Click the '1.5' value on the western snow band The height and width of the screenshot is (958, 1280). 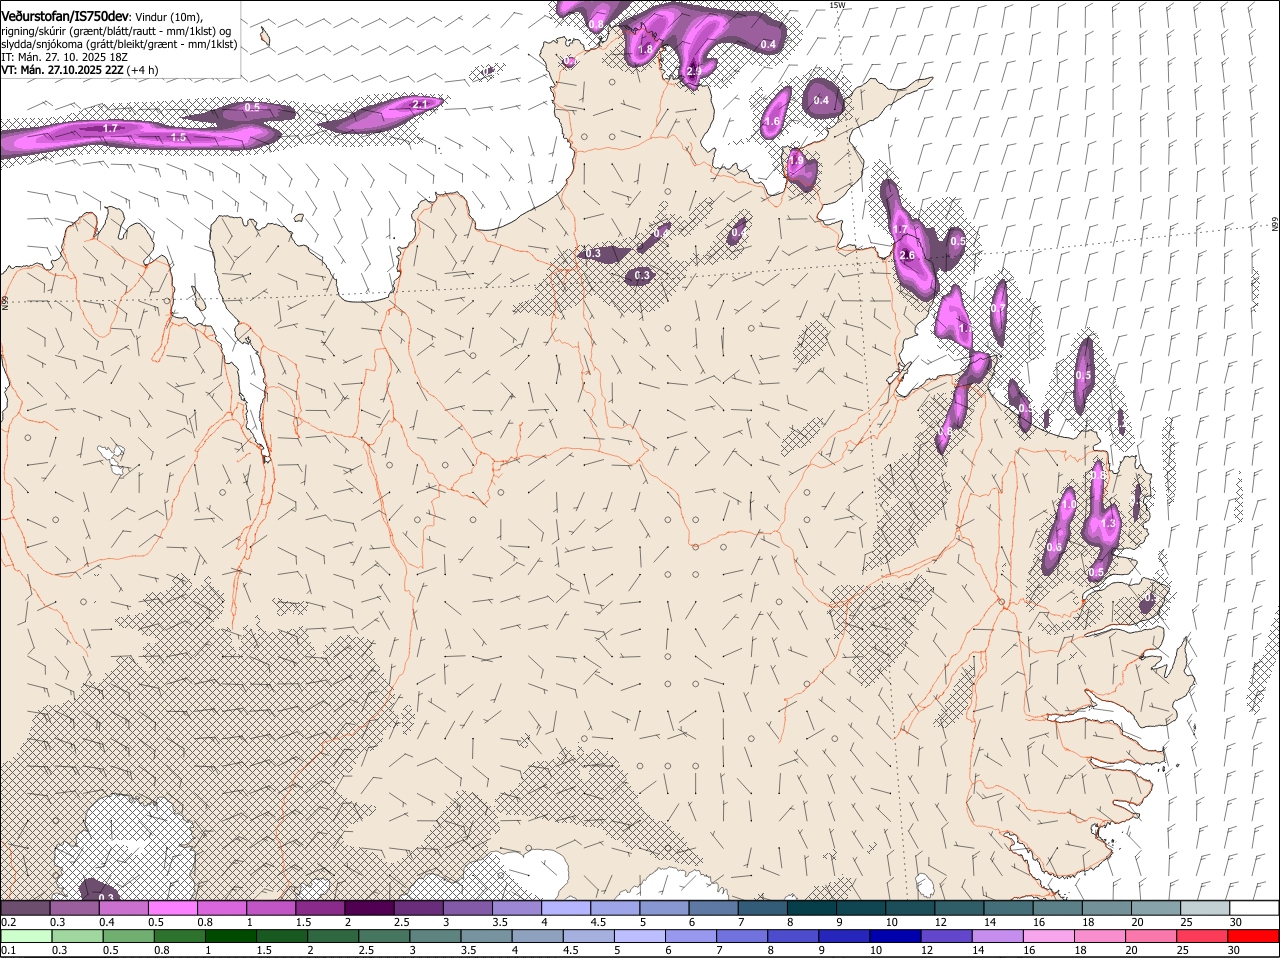tap(179, 137)
